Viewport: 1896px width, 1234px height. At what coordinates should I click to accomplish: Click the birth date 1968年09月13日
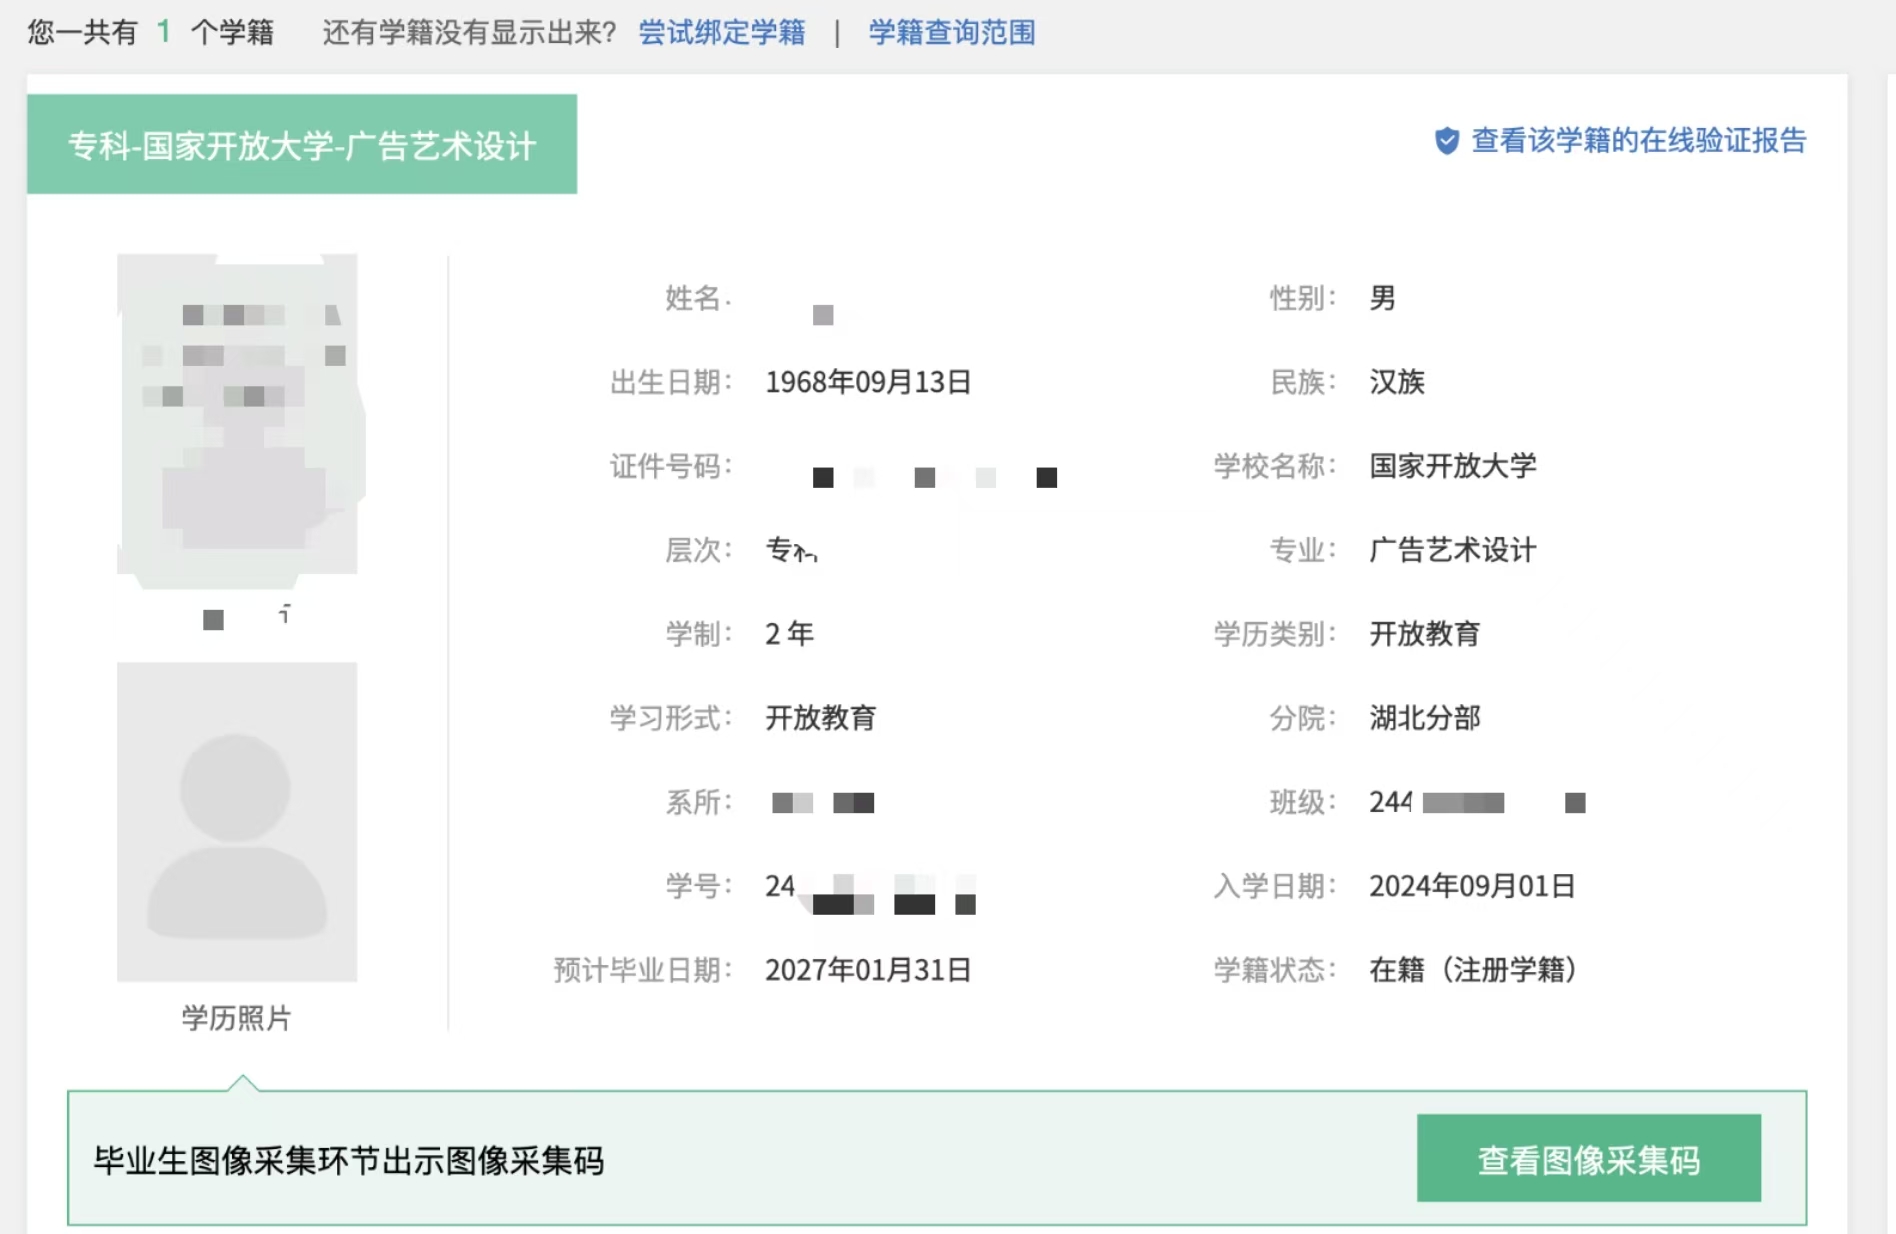(x=868, y=382)
